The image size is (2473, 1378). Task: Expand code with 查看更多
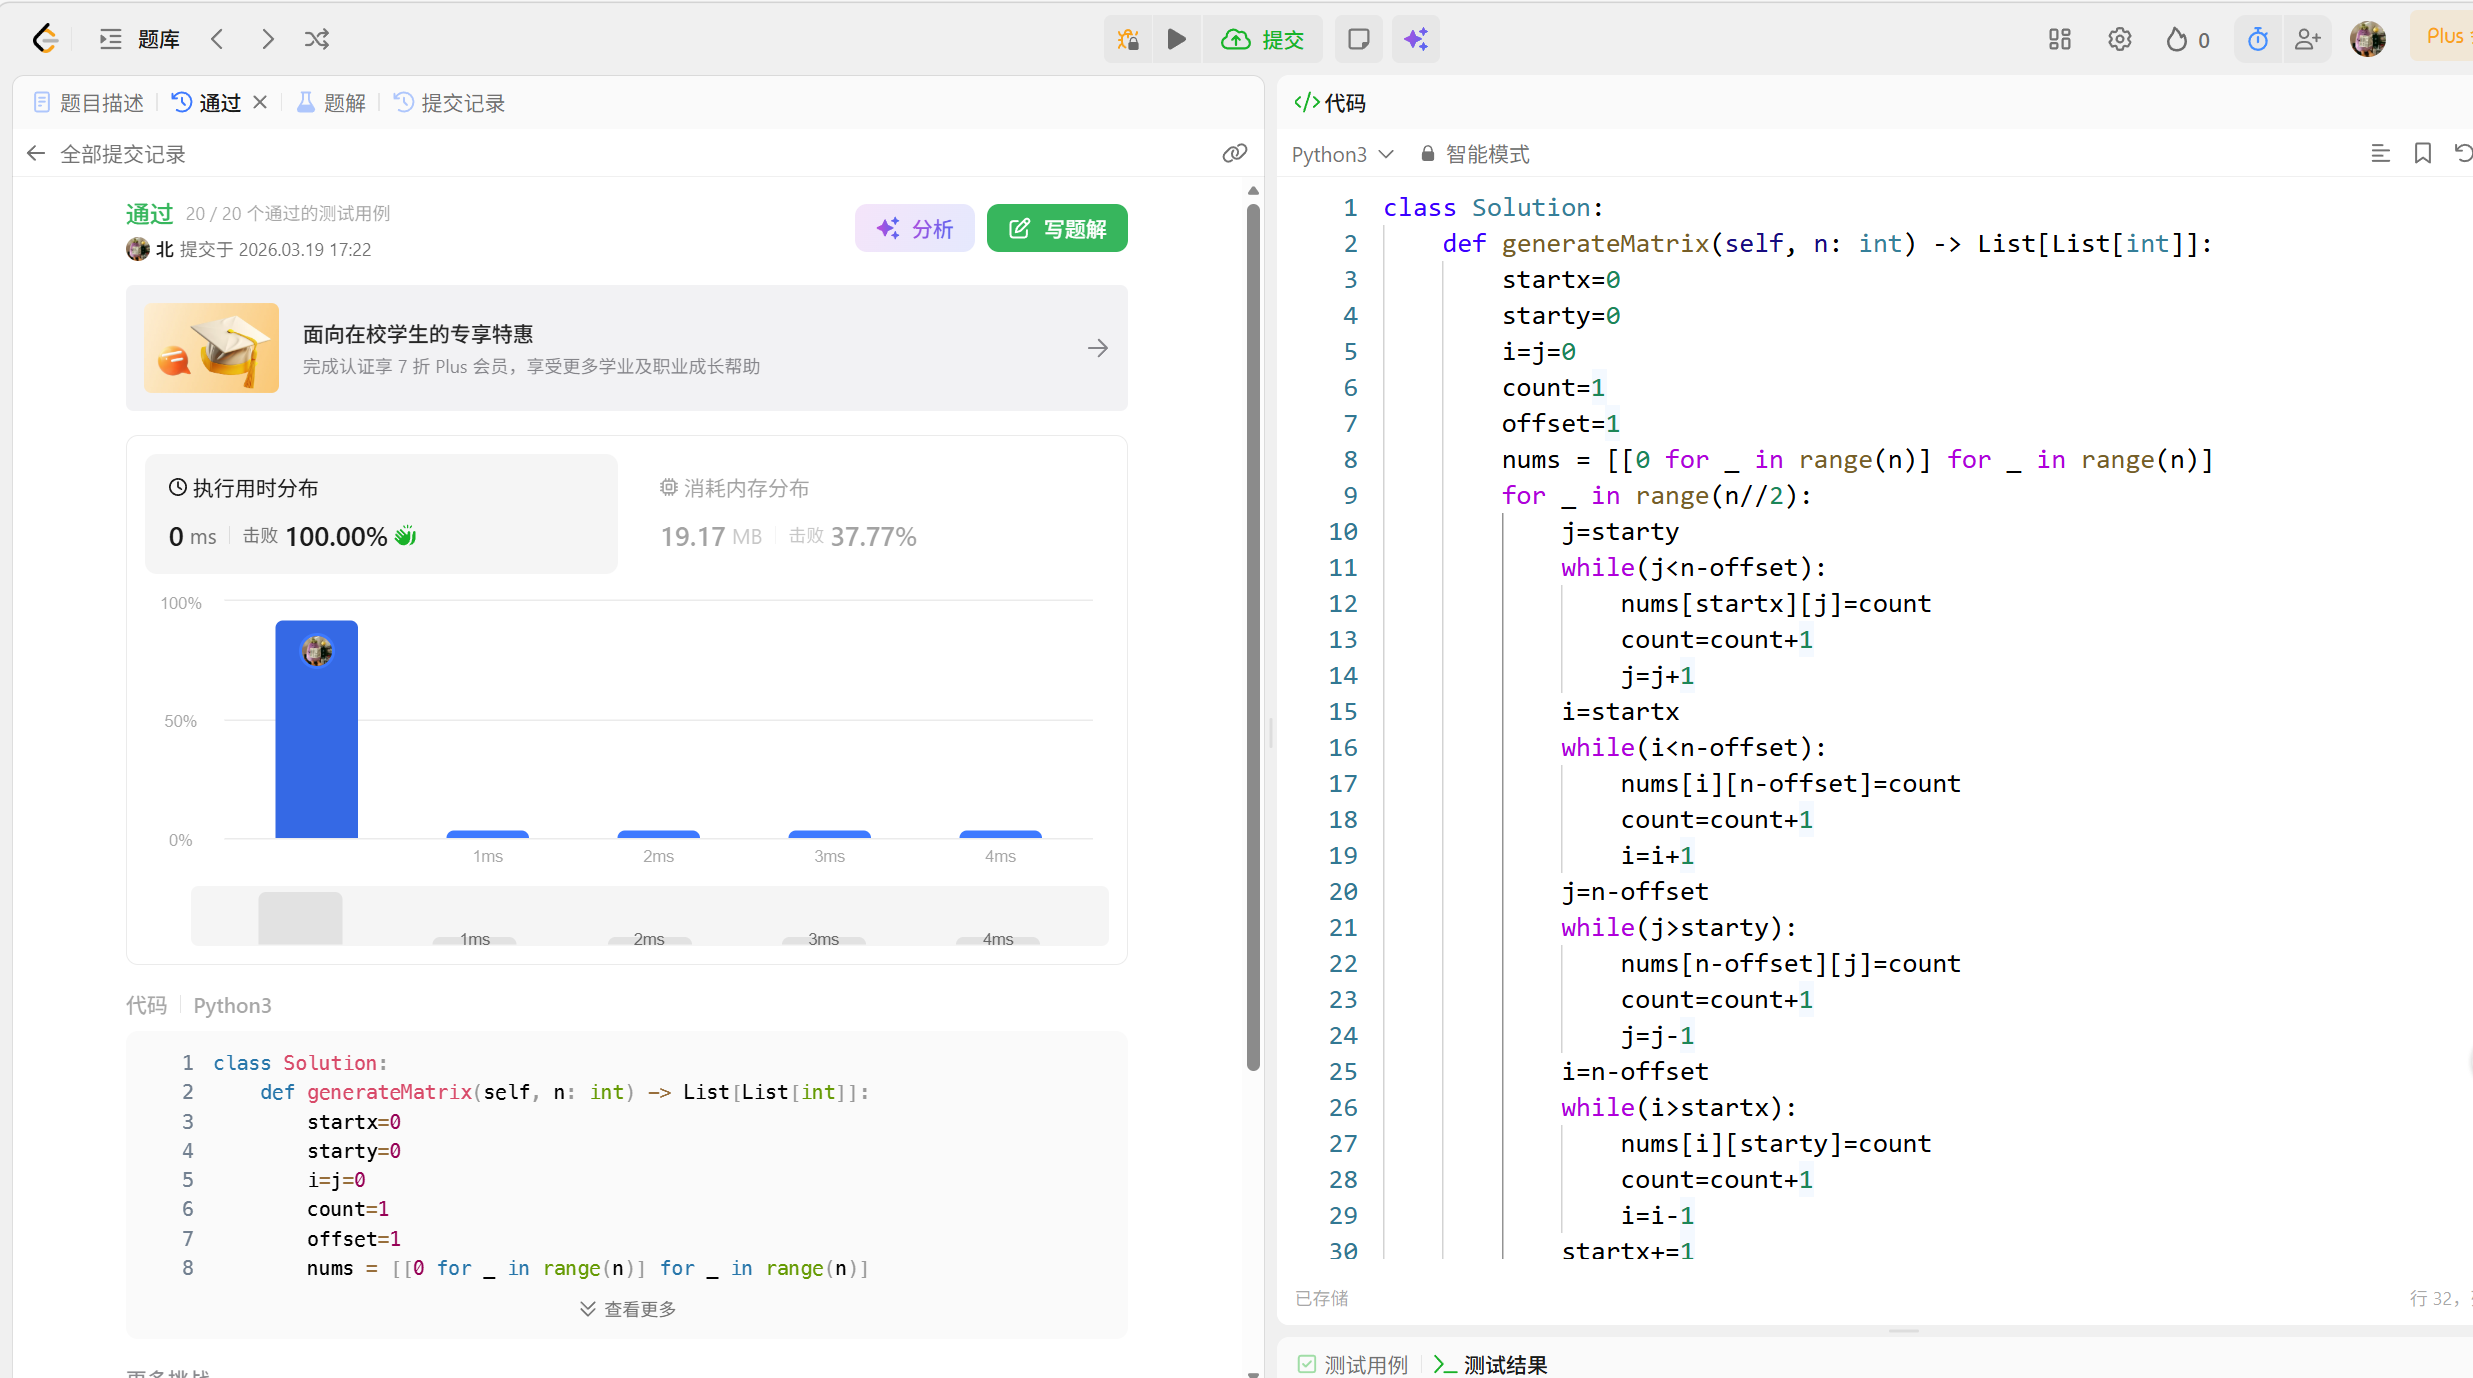[628, 1309]
